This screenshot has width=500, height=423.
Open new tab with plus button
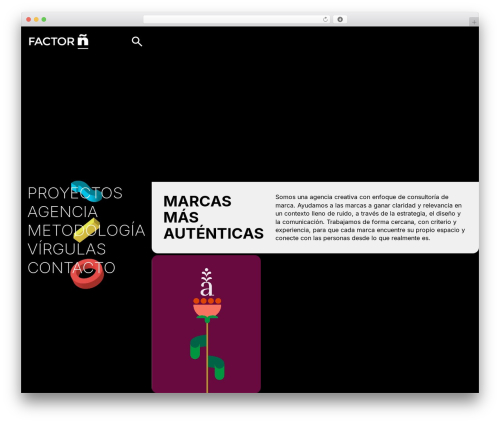474,22
